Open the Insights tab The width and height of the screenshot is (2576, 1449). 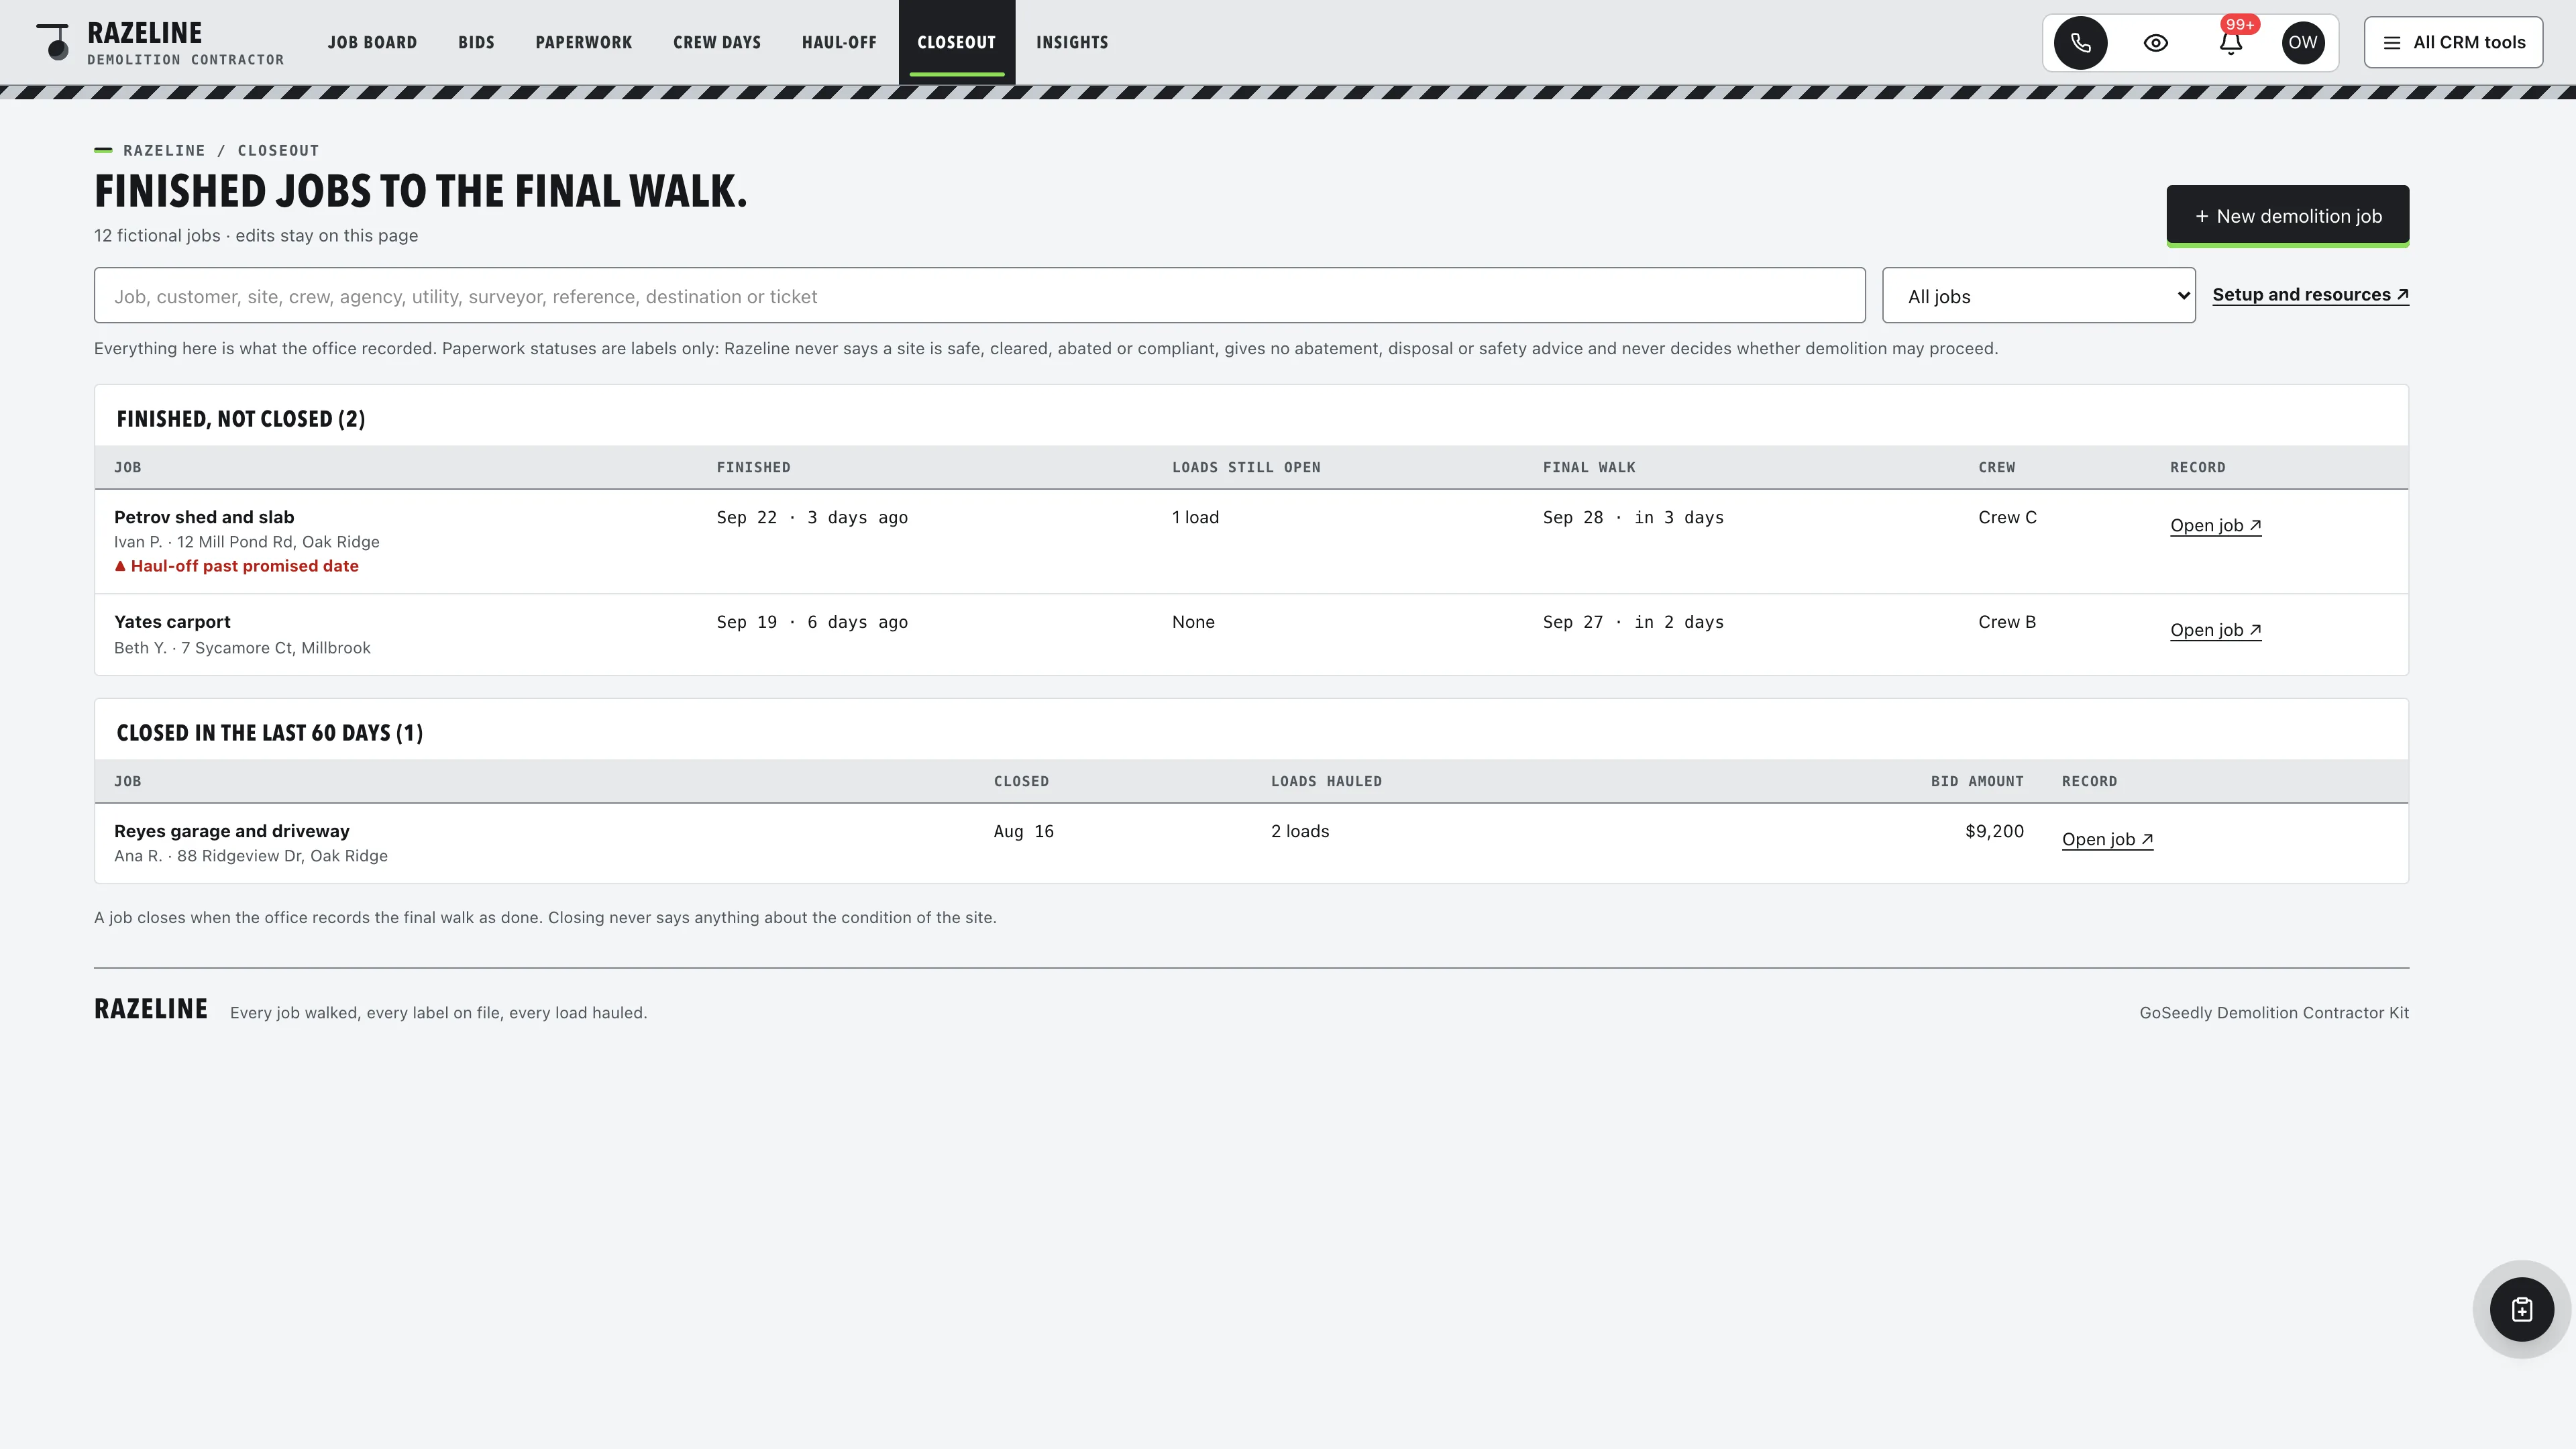(1071, 43)
